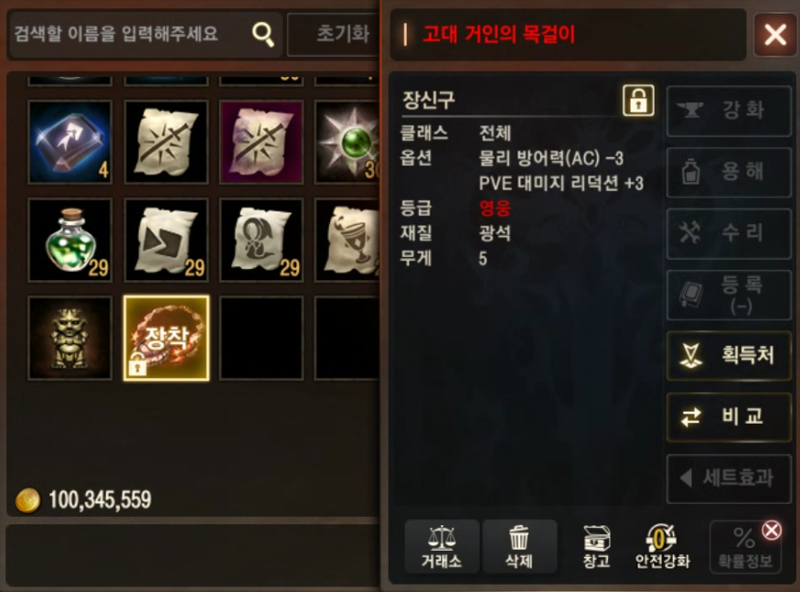This screenshot has width=800, height=592.
Task: Click the 획득처 acquisition source button
Action: click(x=729, y=355)
